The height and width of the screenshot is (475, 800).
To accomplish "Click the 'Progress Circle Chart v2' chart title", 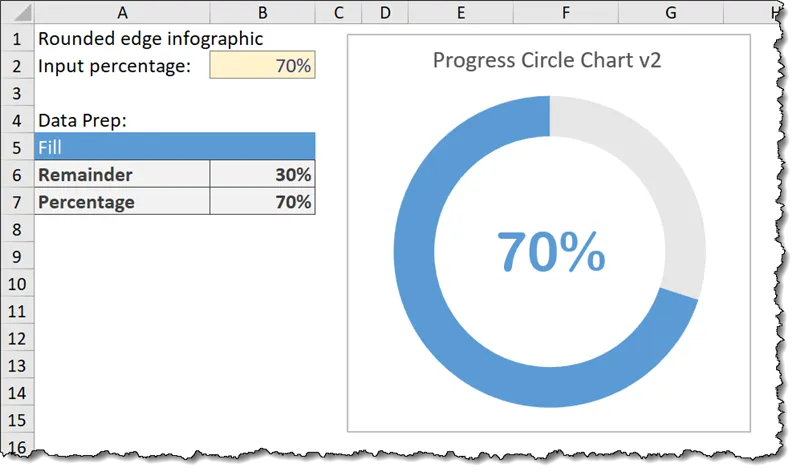I will (x=547, y=60).
